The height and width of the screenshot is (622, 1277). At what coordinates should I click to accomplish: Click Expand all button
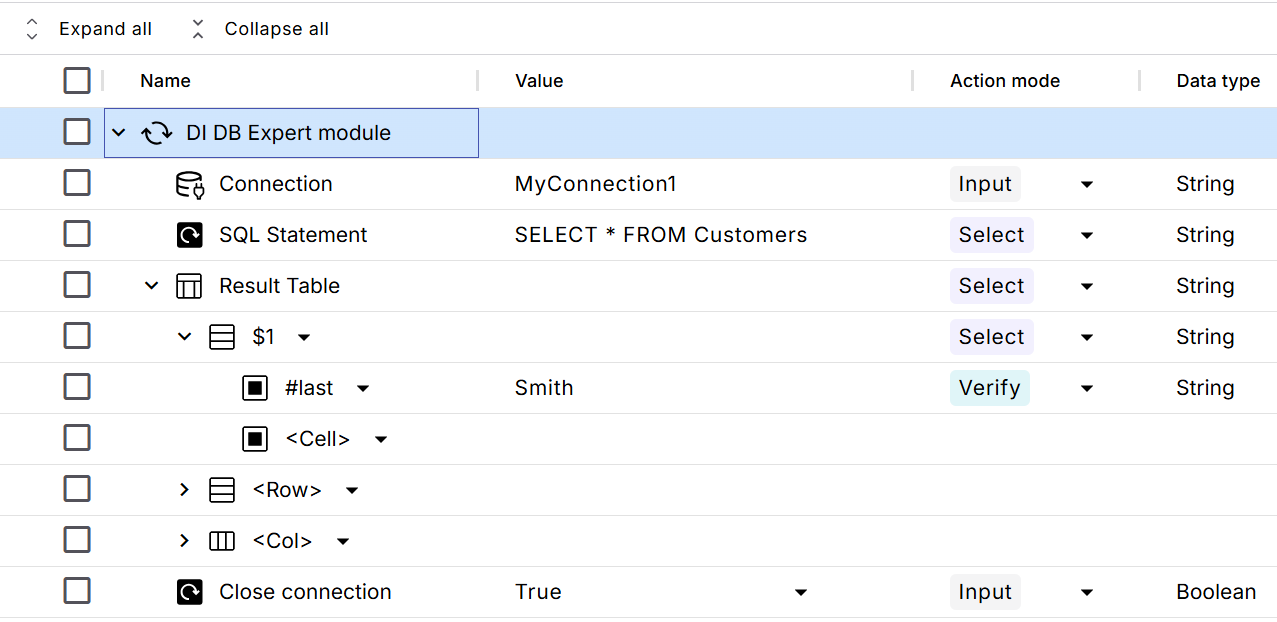[x=89, y=29]
